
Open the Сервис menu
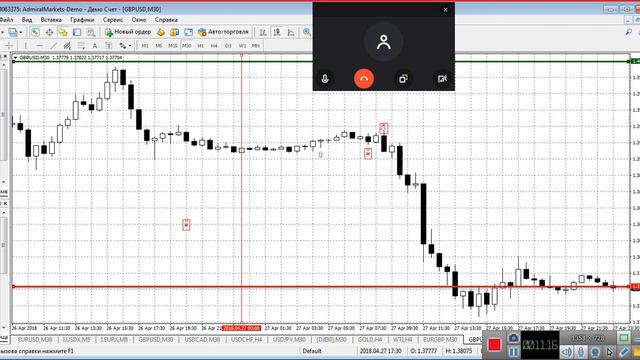tap(113, 20)
